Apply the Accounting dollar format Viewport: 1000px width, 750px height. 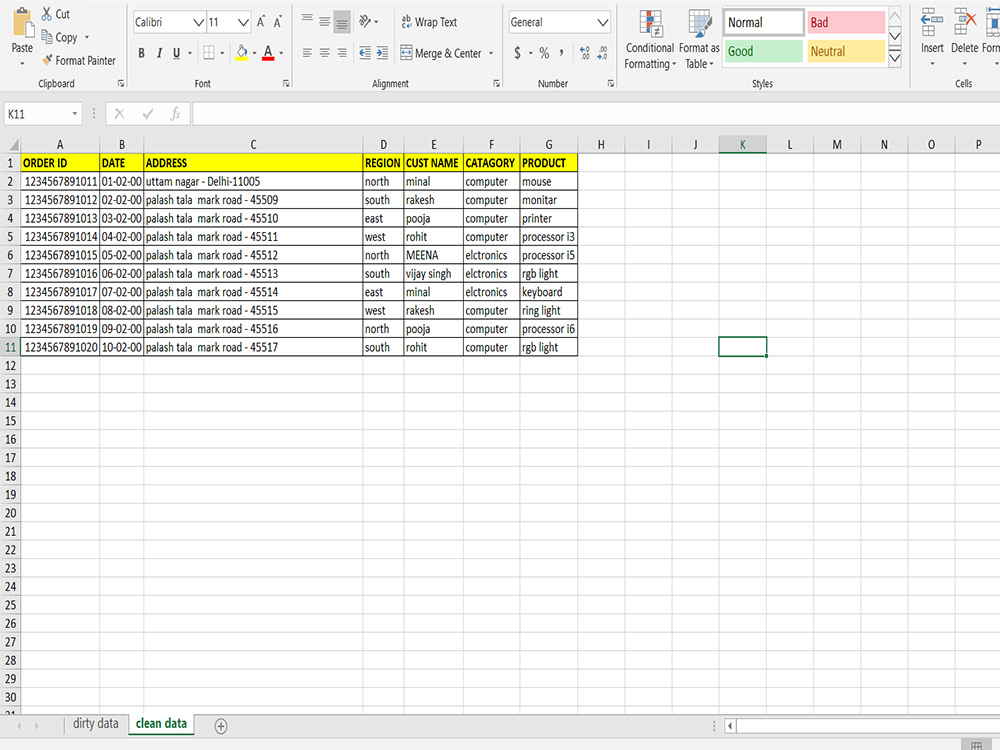click(x=517, y=52)
